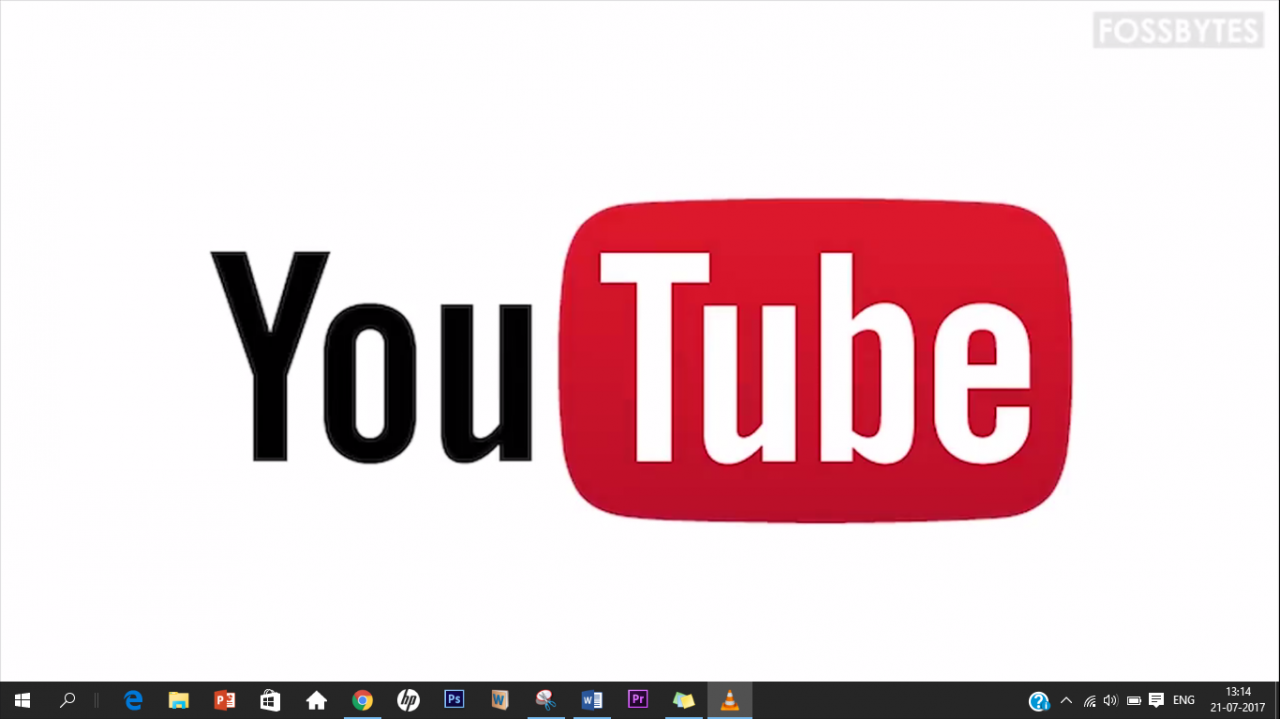Click the white house icon on taskbar
The width and height of the screenshot is (1280, 719).
click(316, 700)
